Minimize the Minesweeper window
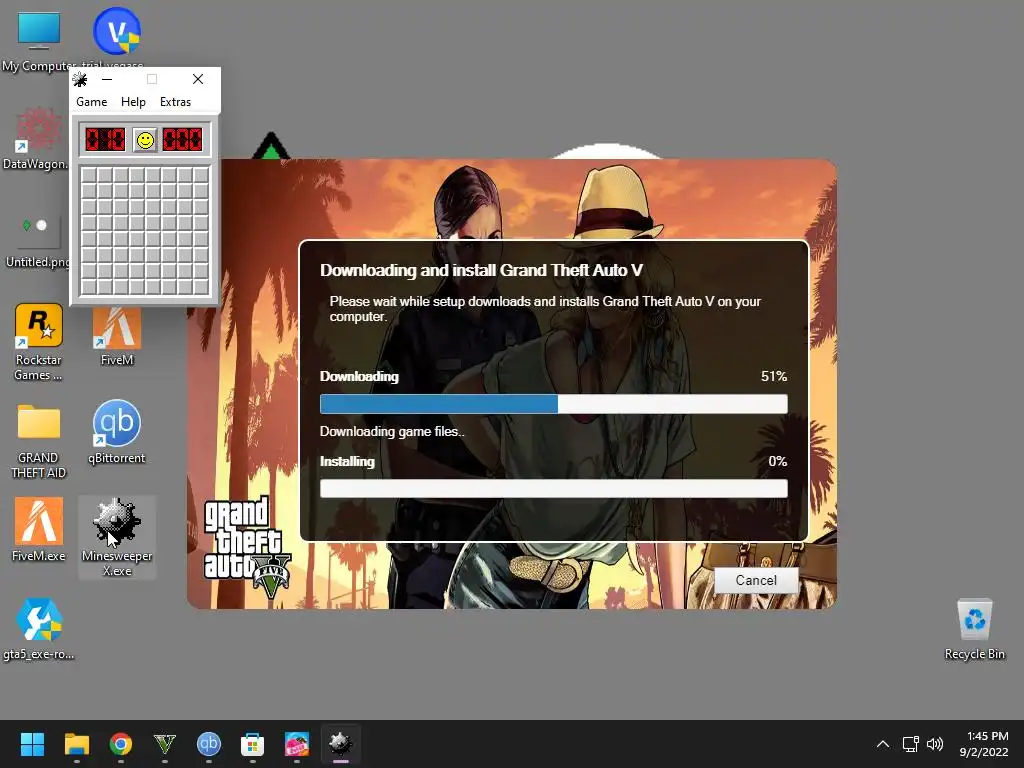This screenshot has width=1024, height=768. [x=107, y=80]
